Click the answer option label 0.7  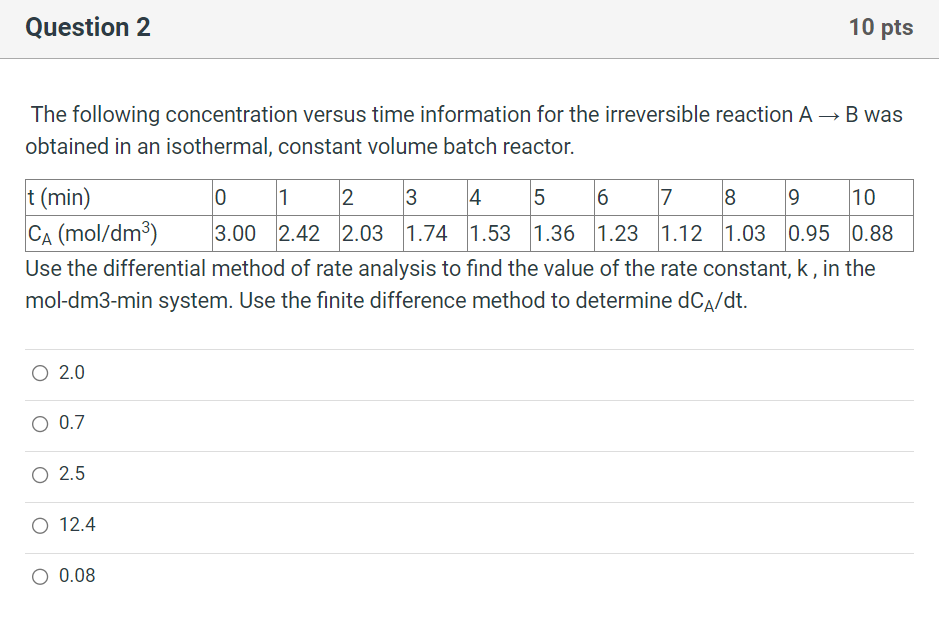72,424
